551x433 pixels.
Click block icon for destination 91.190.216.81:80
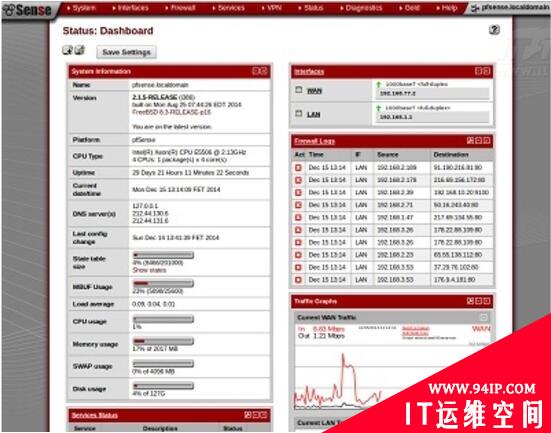click(298, 168)
